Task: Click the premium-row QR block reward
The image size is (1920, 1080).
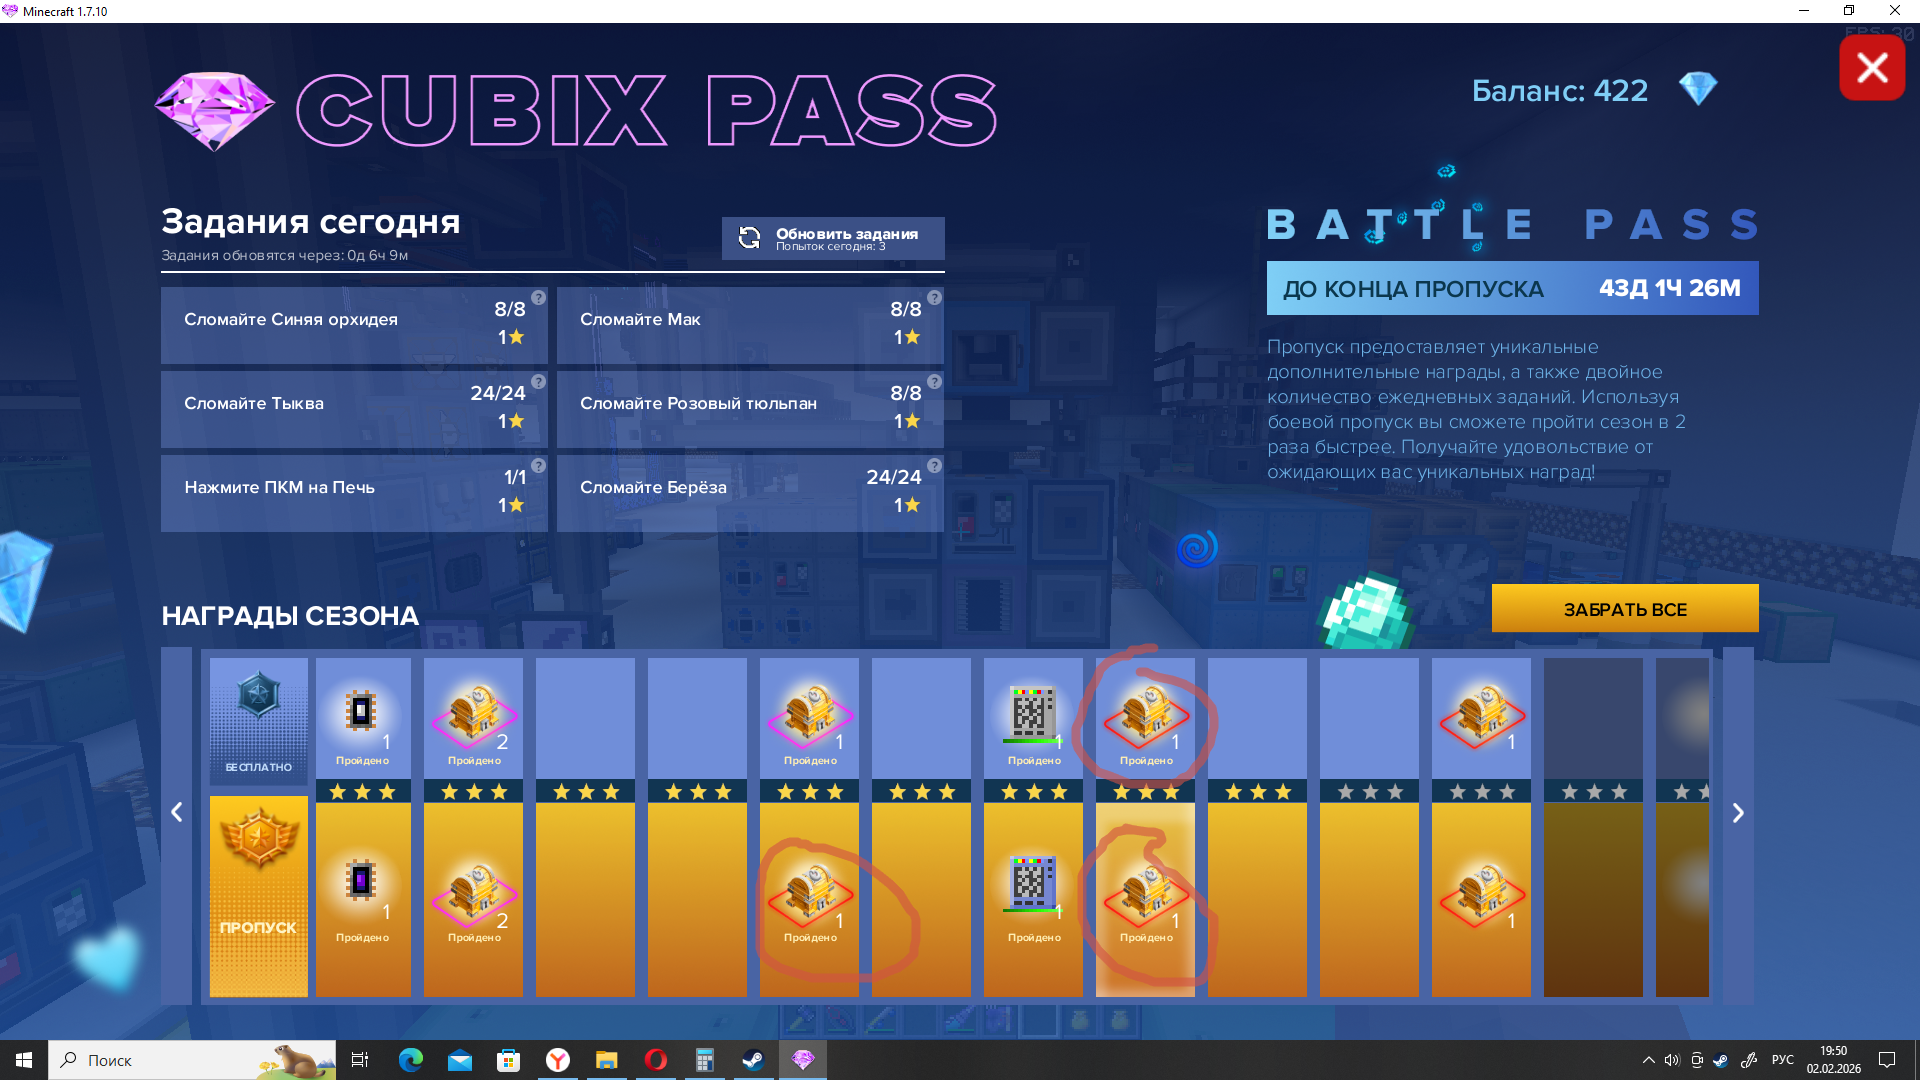Action: (1033, 884)
